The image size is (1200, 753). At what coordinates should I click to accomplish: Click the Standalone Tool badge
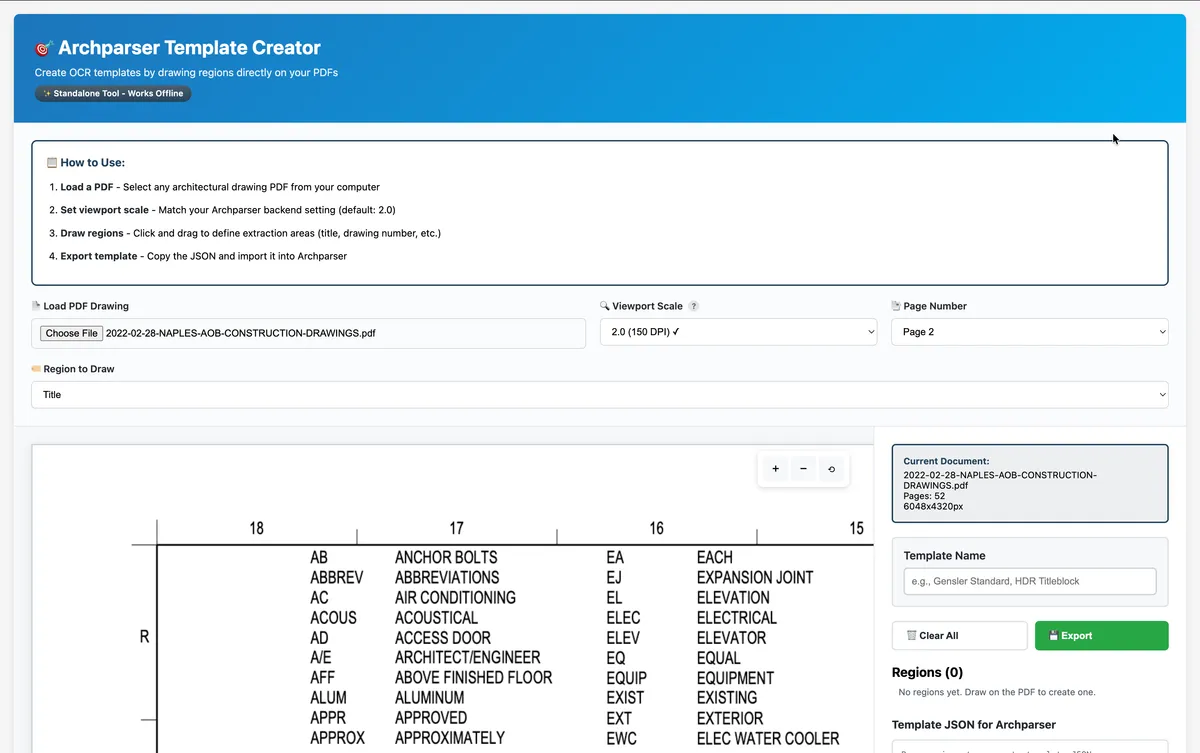(x=112, y=93)
